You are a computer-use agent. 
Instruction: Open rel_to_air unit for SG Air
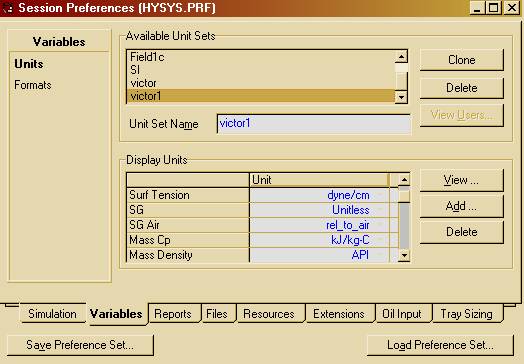coord(319,225)
